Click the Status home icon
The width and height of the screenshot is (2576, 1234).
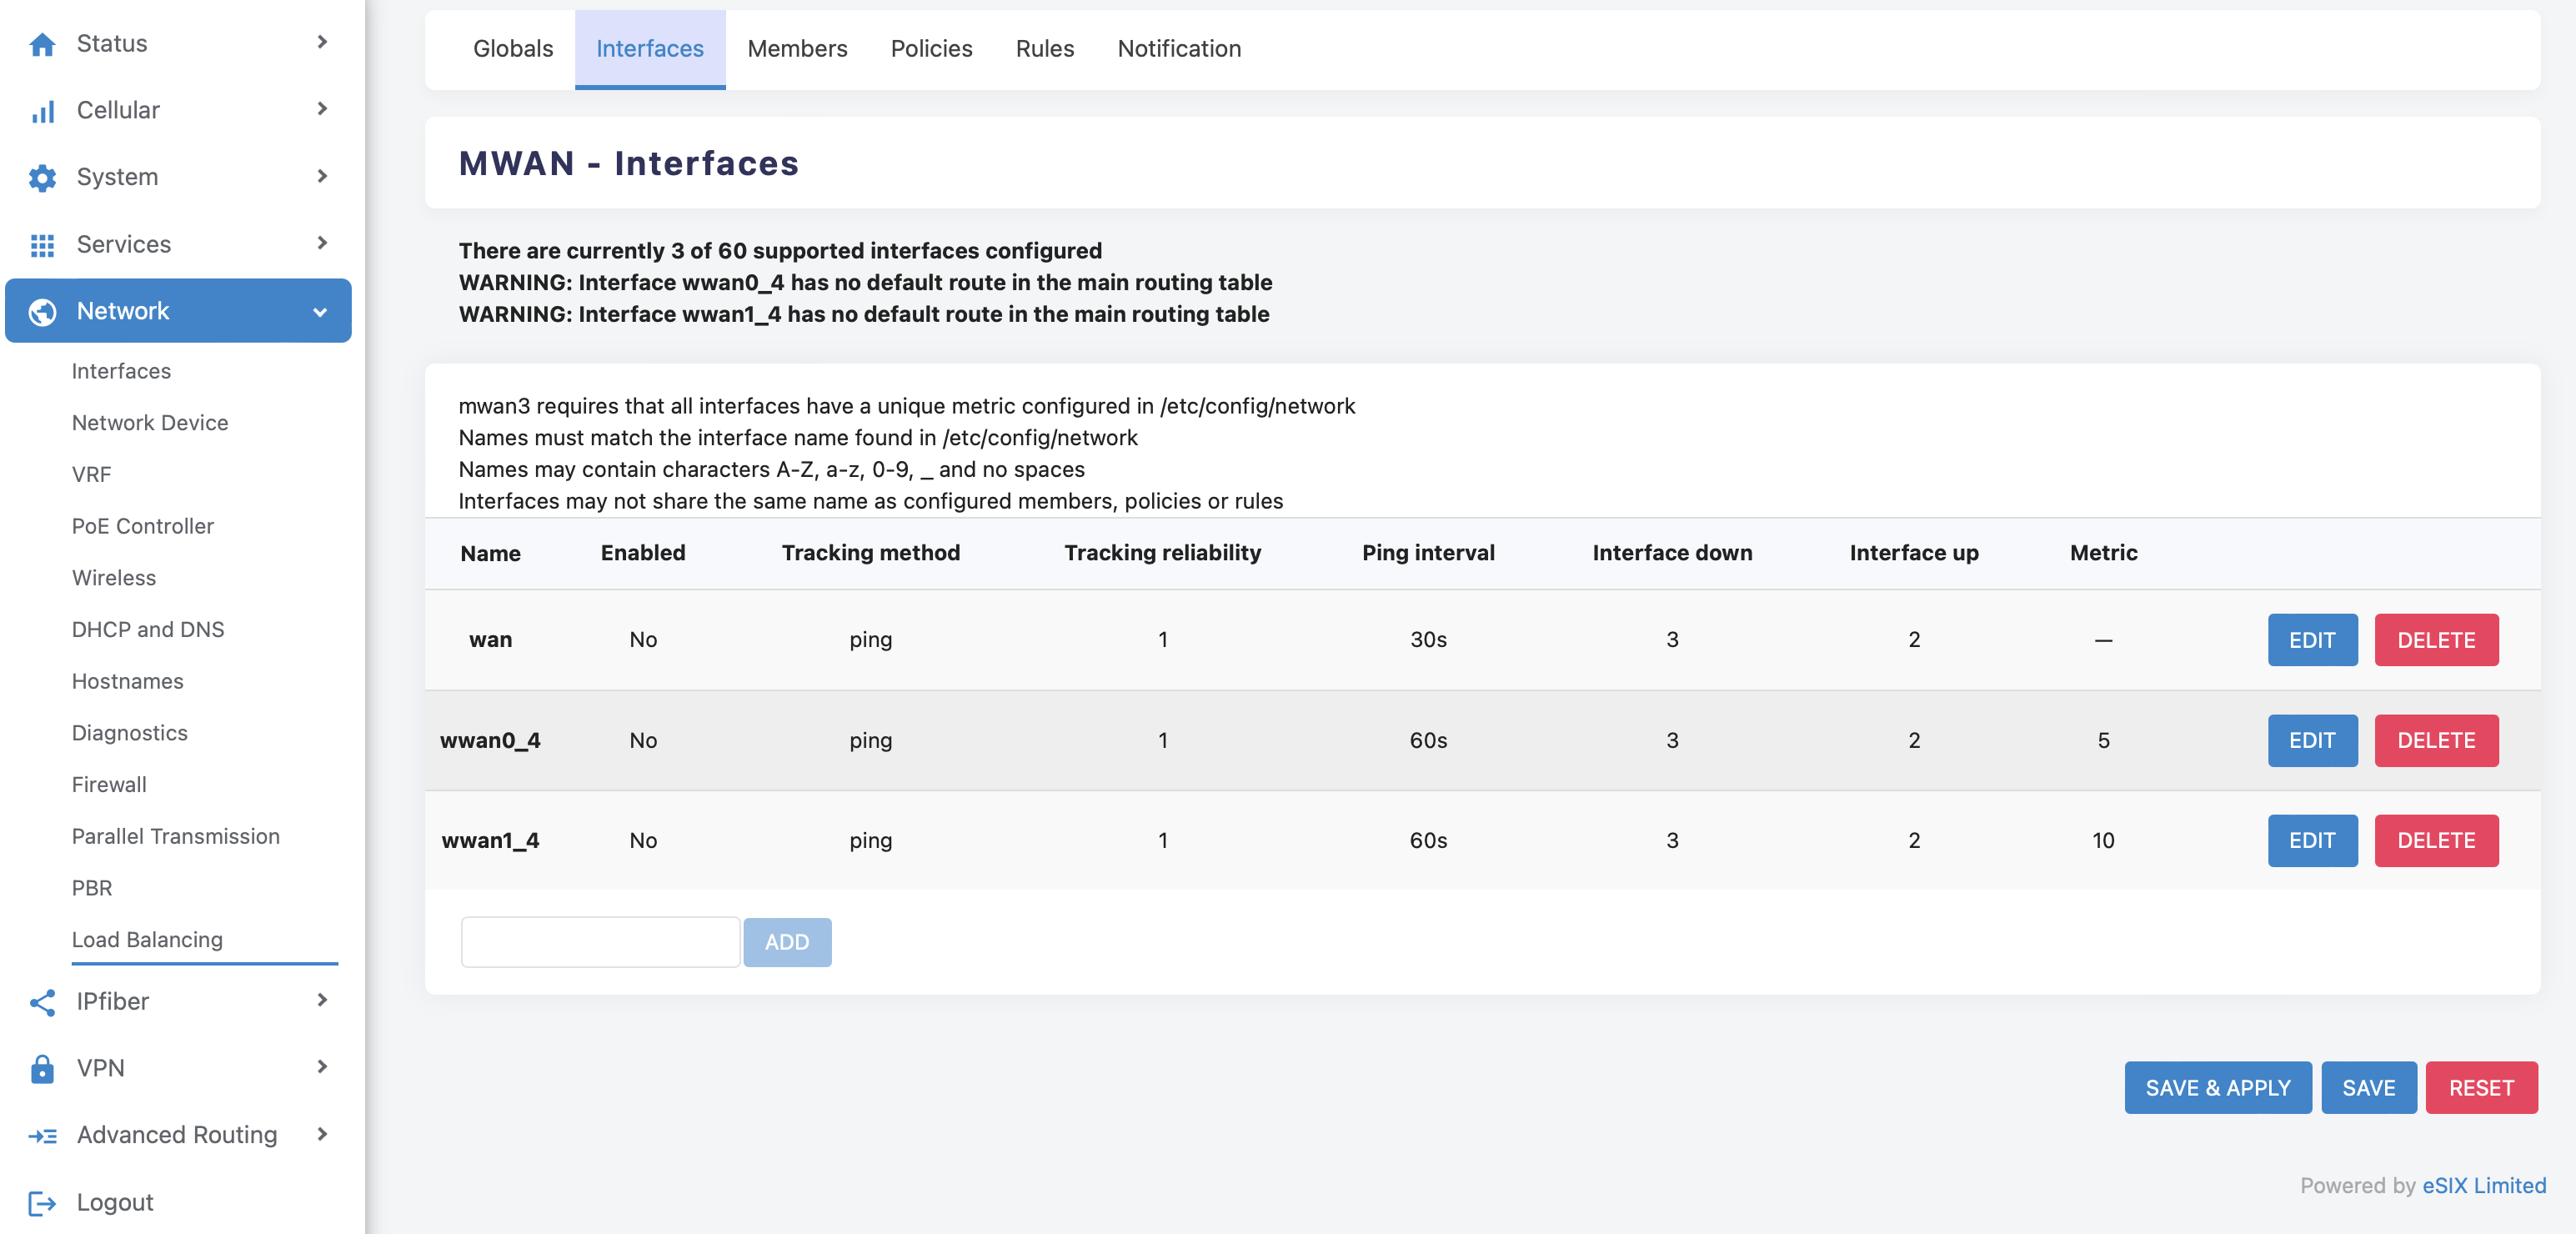[x=42, y=44]
